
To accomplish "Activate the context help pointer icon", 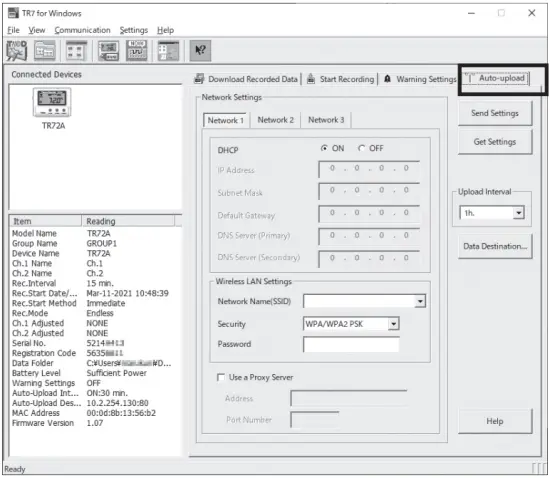I will 200,51.
